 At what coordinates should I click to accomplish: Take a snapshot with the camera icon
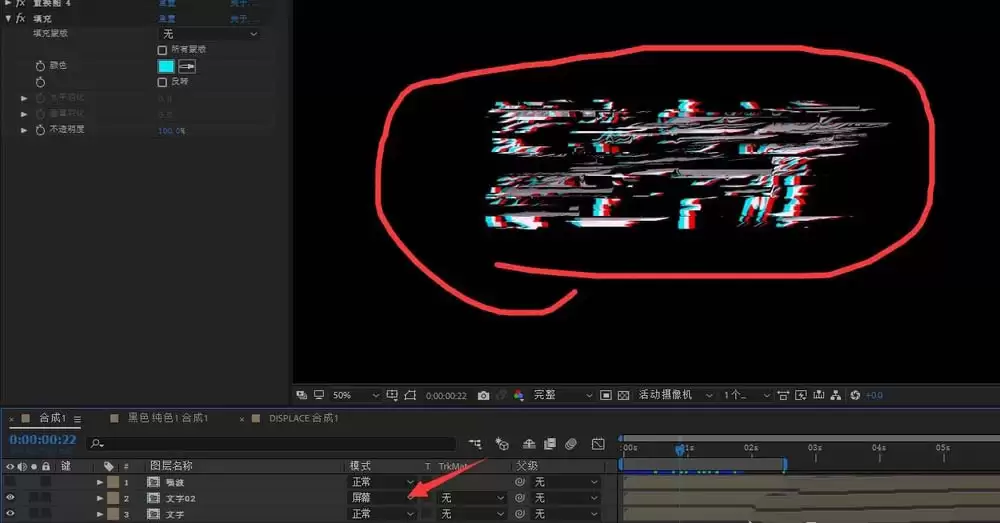[483, 395]
